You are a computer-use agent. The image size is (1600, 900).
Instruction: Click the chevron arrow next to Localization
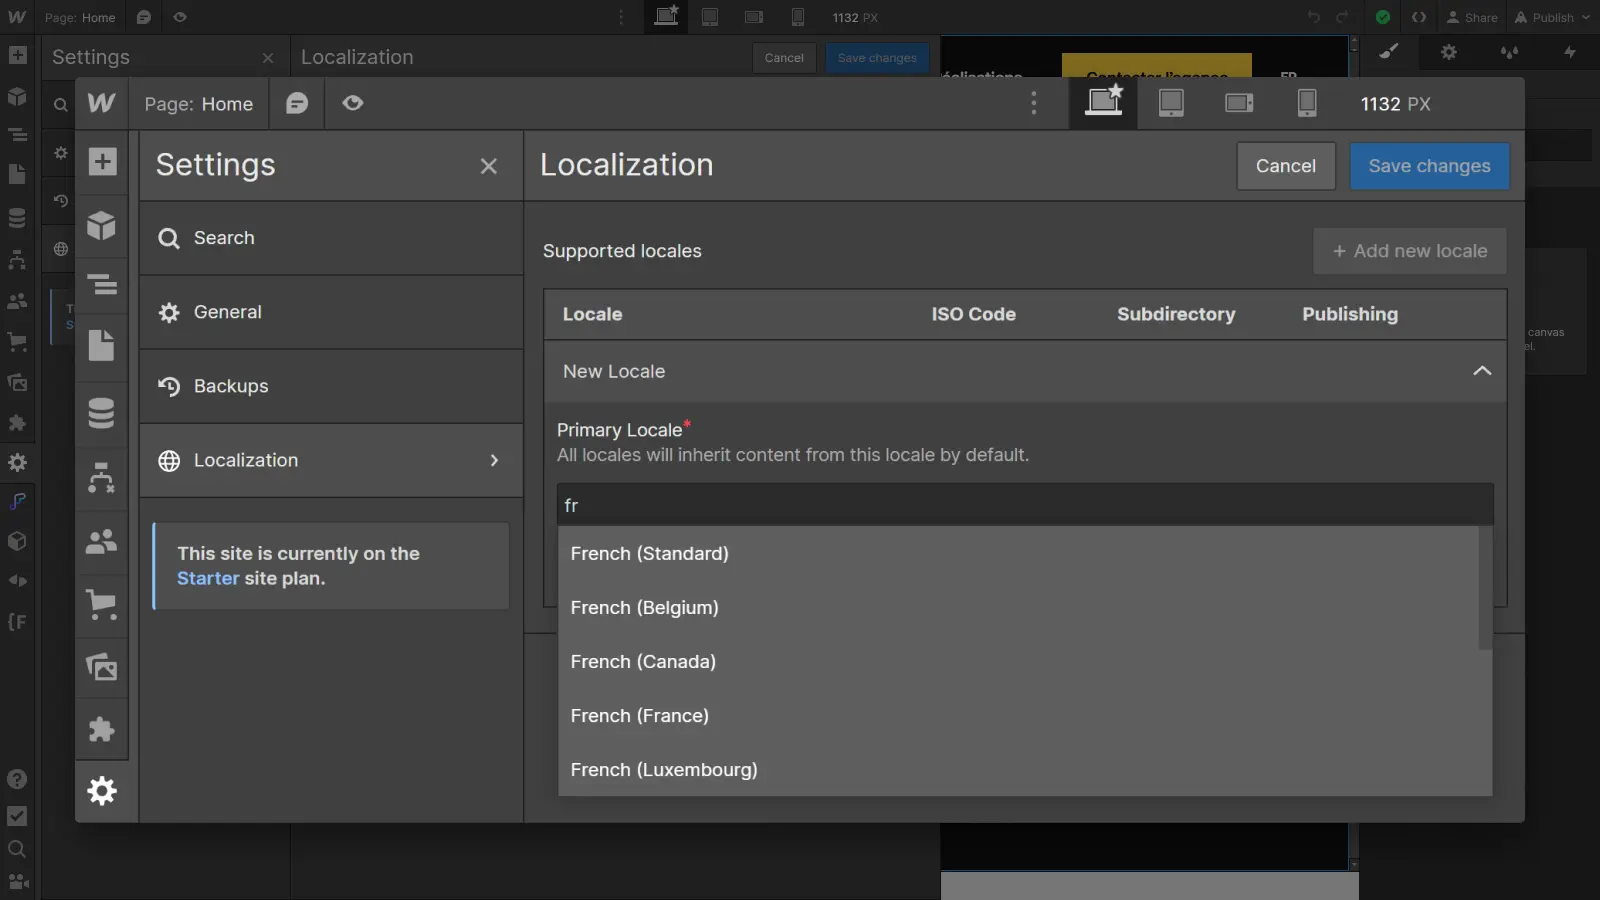494,460
